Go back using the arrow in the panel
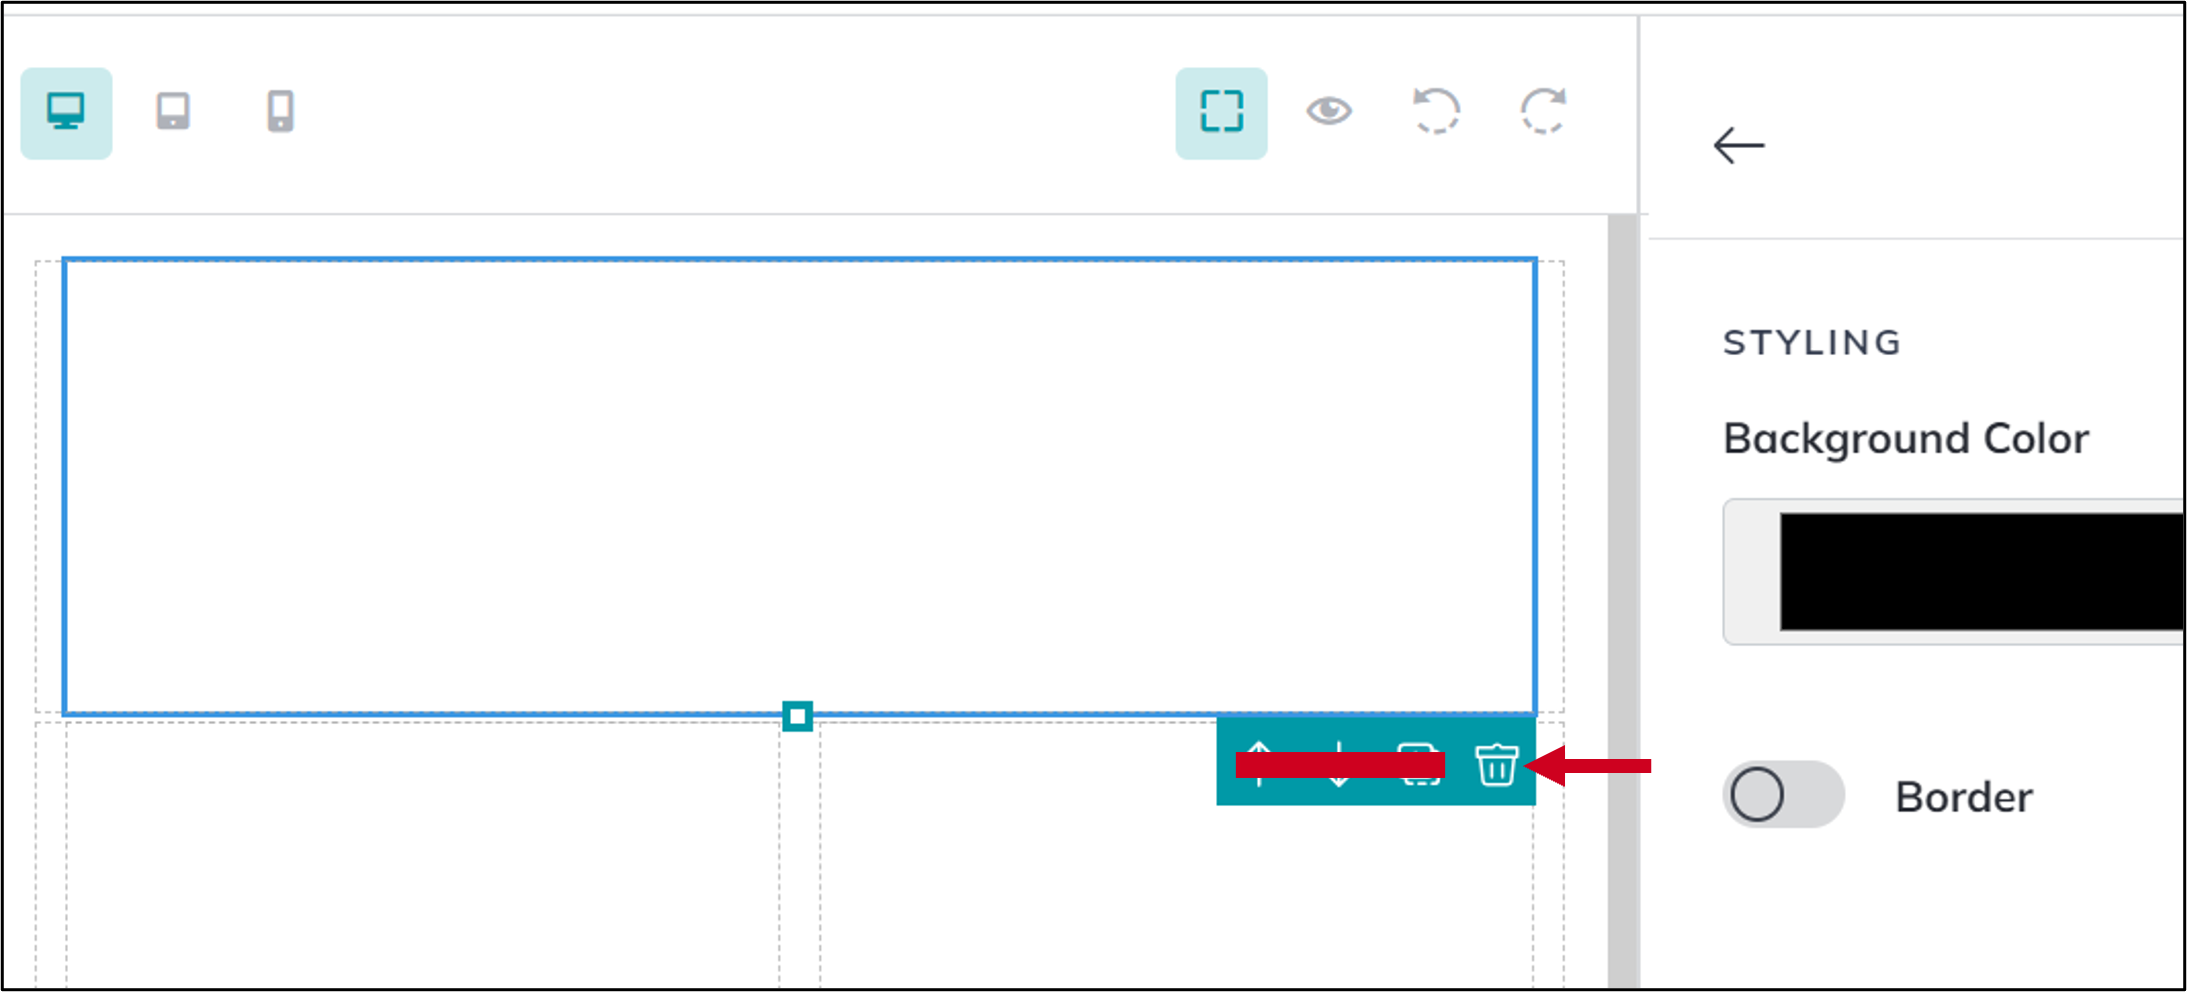 click(1738, 145)
